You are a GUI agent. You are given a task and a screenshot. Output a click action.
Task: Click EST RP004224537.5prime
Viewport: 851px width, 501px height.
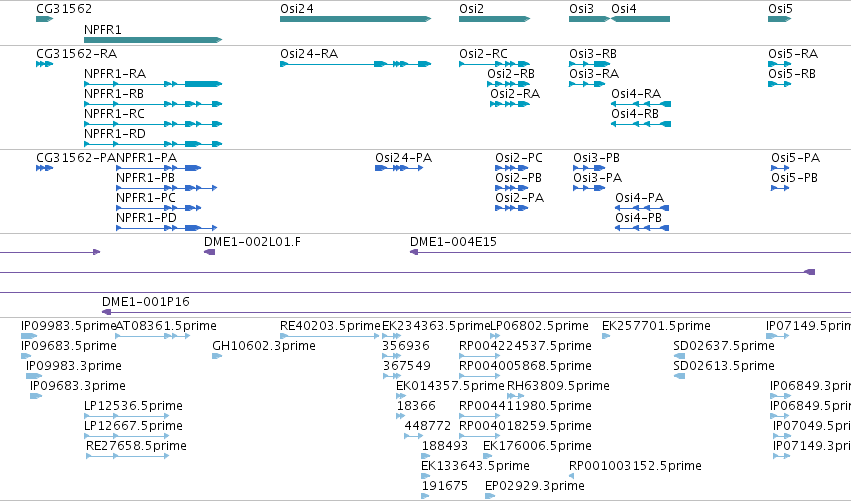tap(479, 356)
